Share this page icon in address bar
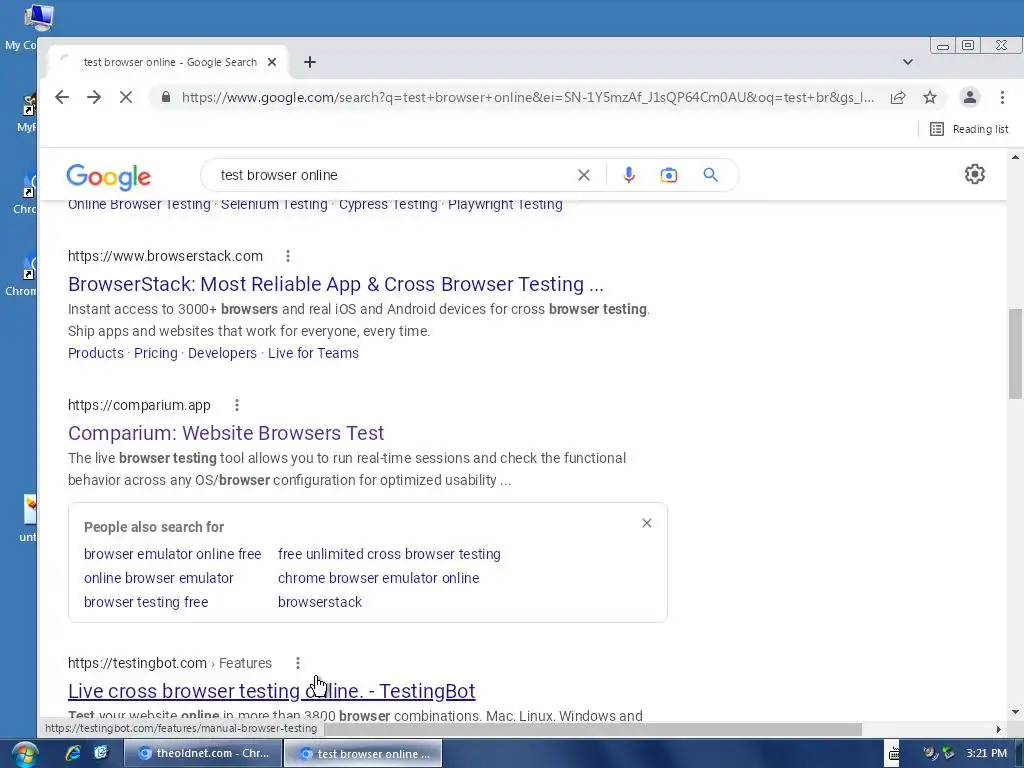Screen dimensions: 1024x768 898,97
